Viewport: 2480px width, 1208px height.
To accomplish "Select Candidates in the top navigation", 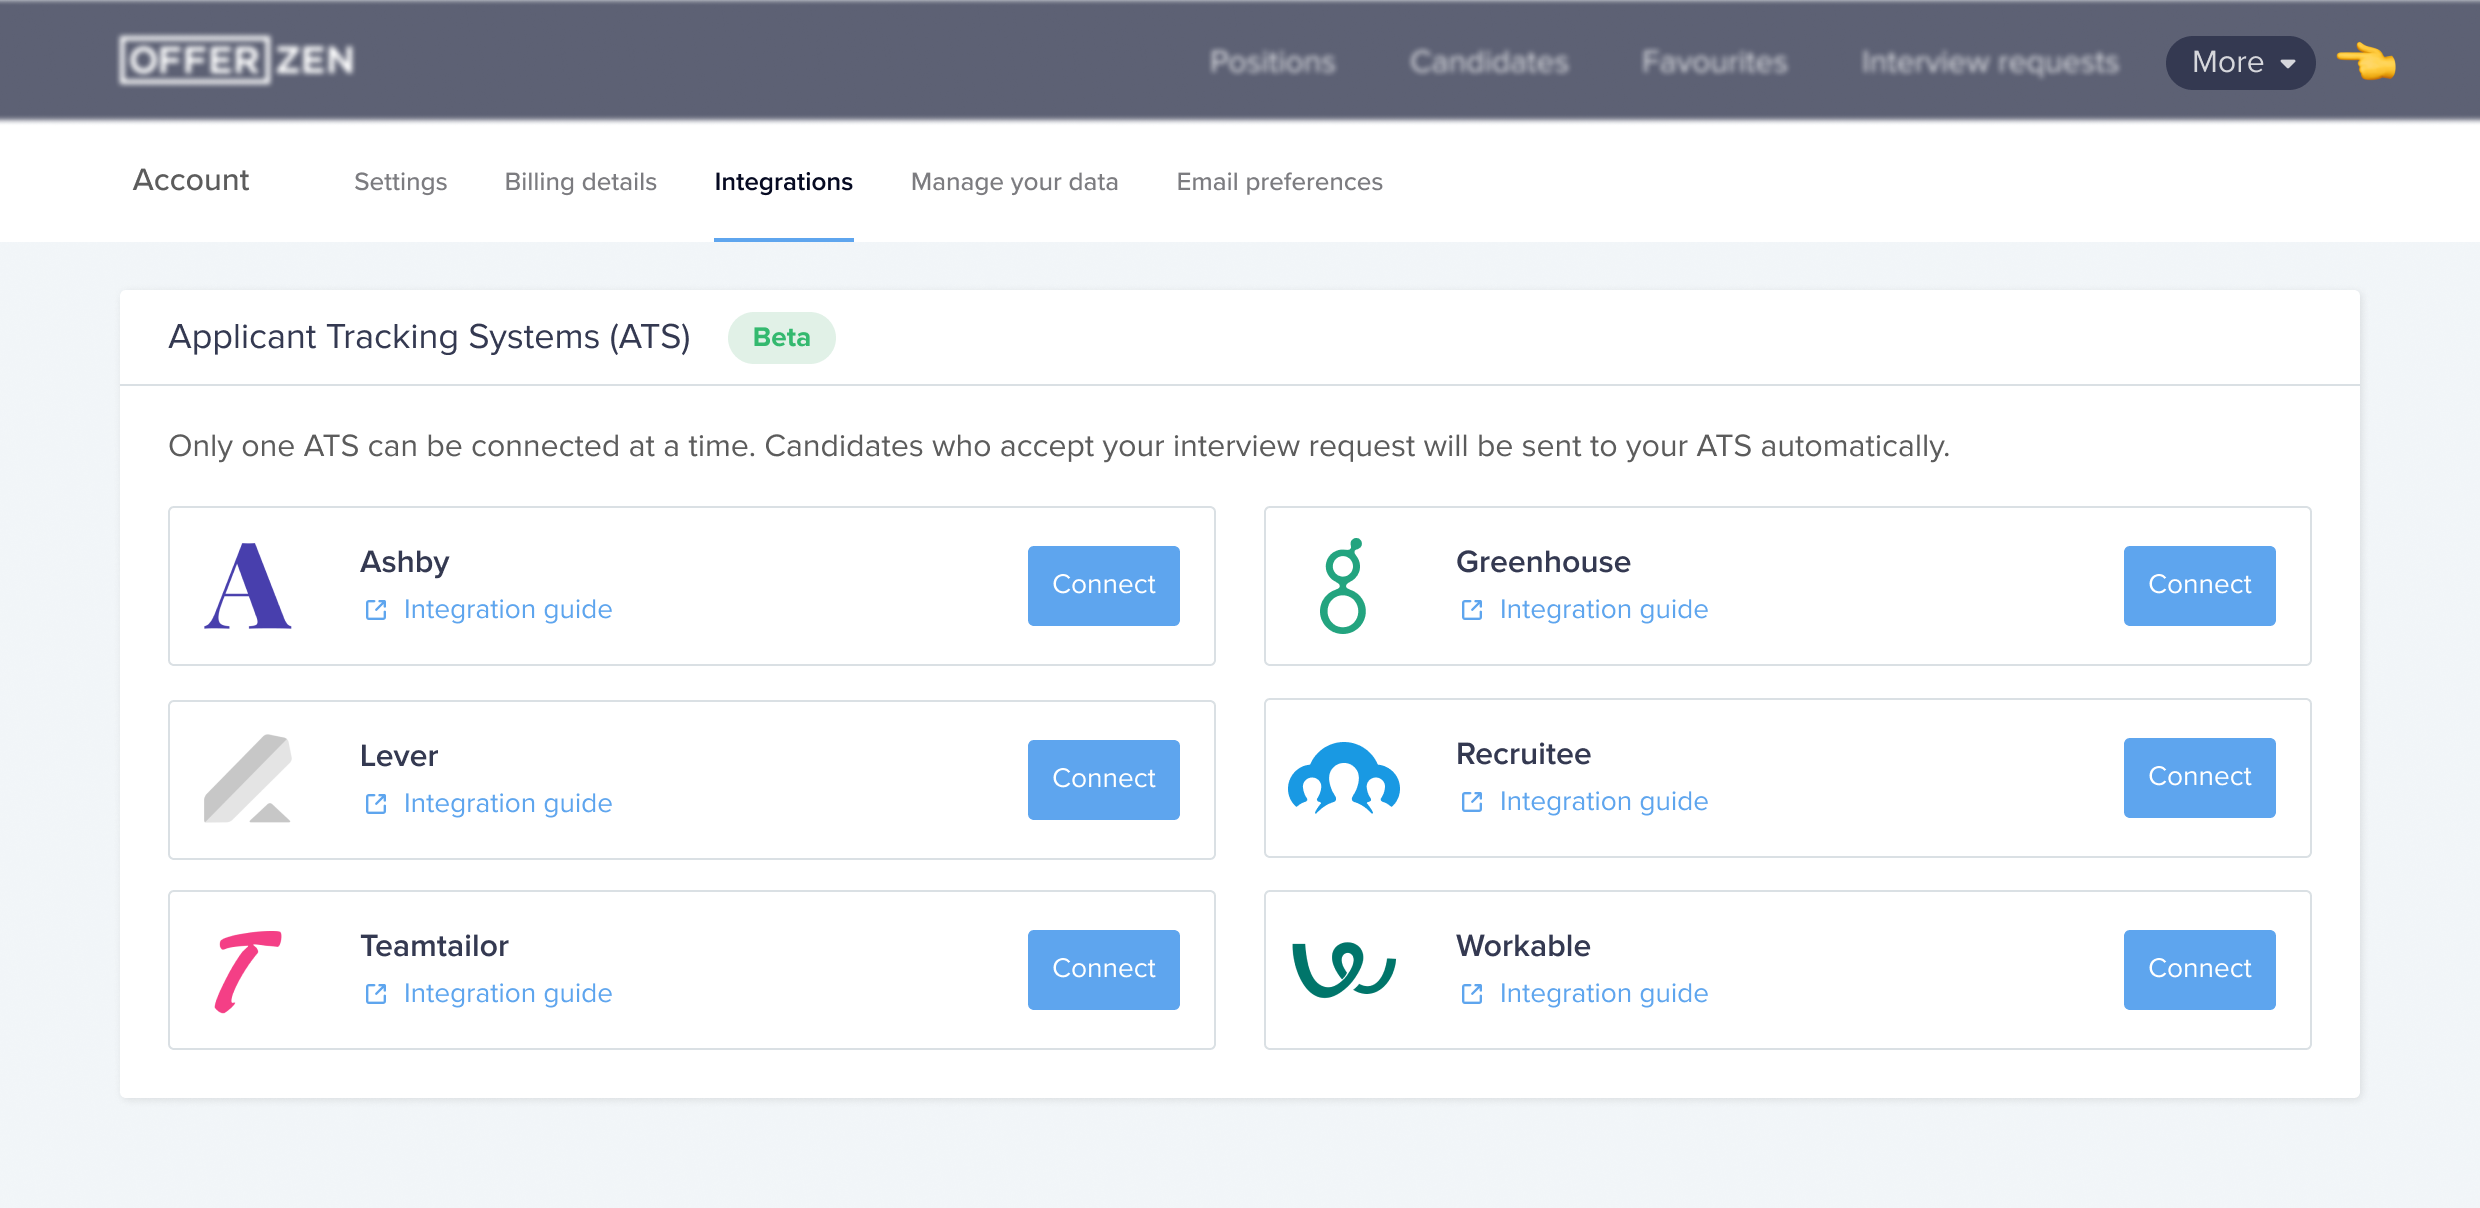I will click(x=1488, y=62).
